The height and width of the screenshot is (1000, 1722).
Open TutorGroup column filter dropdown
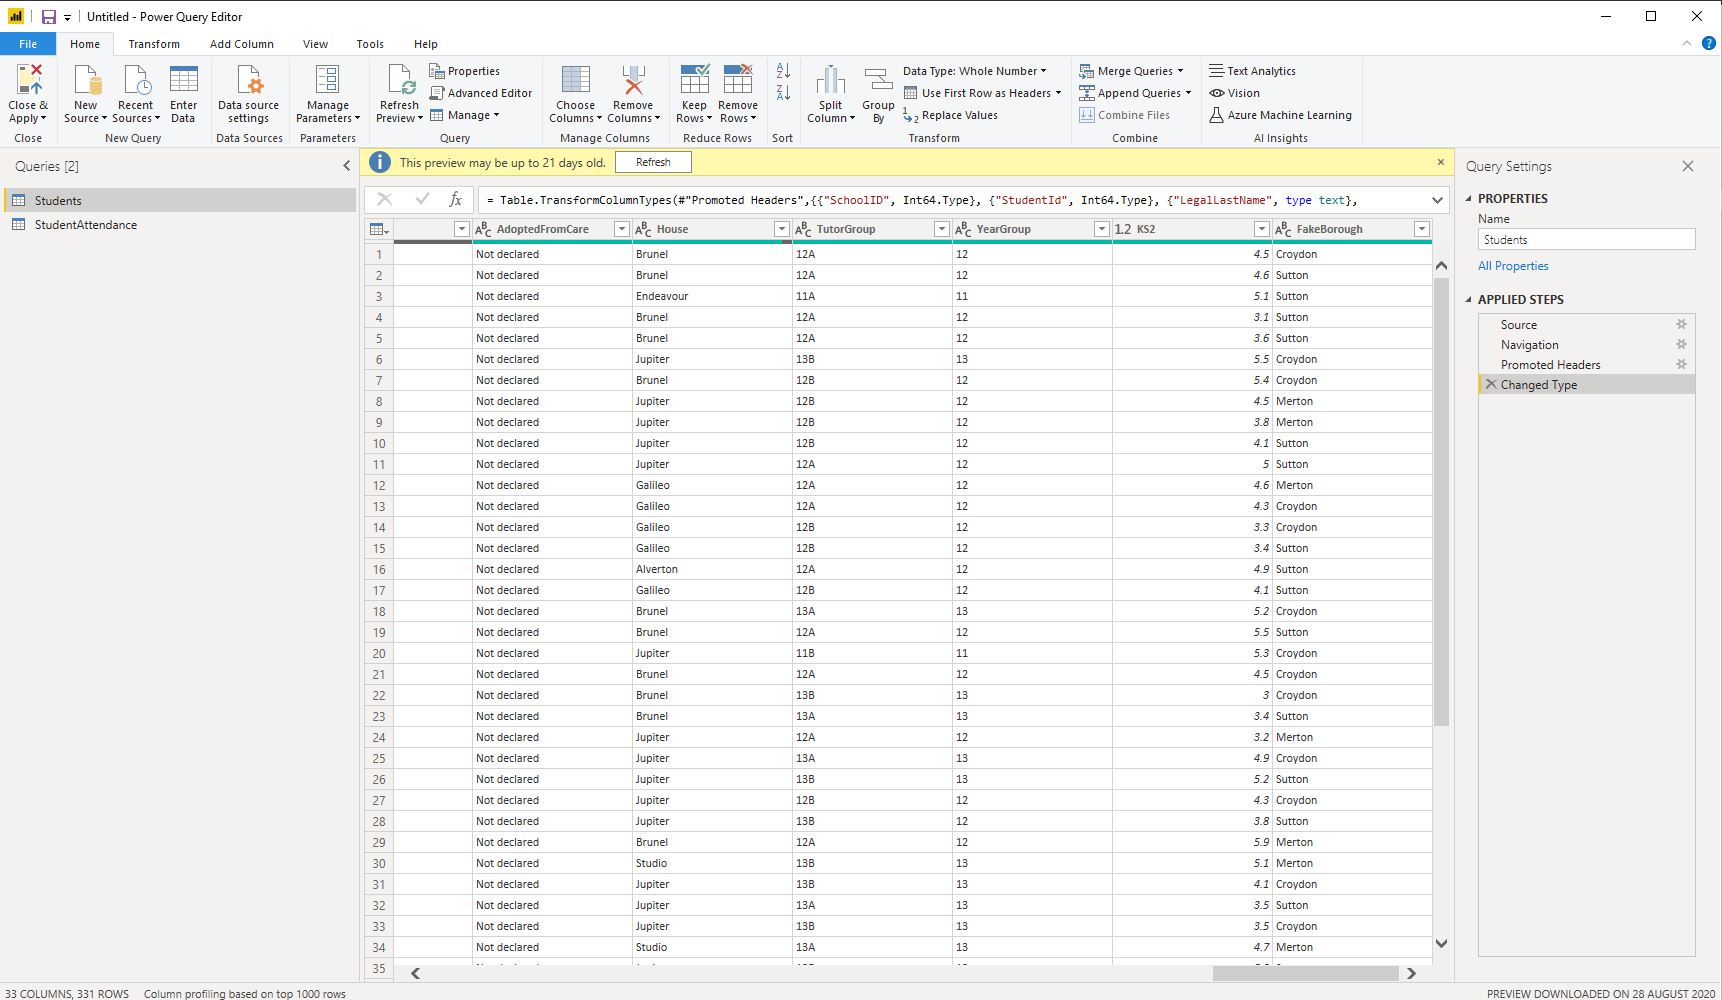(941, 229)
